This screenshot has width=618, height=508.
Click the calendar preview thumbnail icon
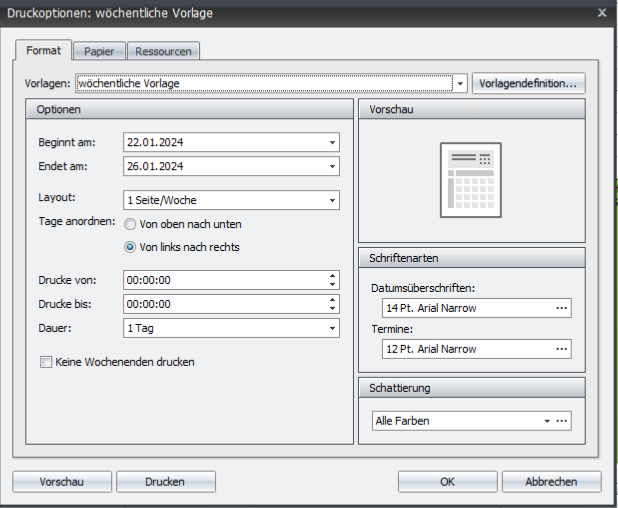(471, 179)
